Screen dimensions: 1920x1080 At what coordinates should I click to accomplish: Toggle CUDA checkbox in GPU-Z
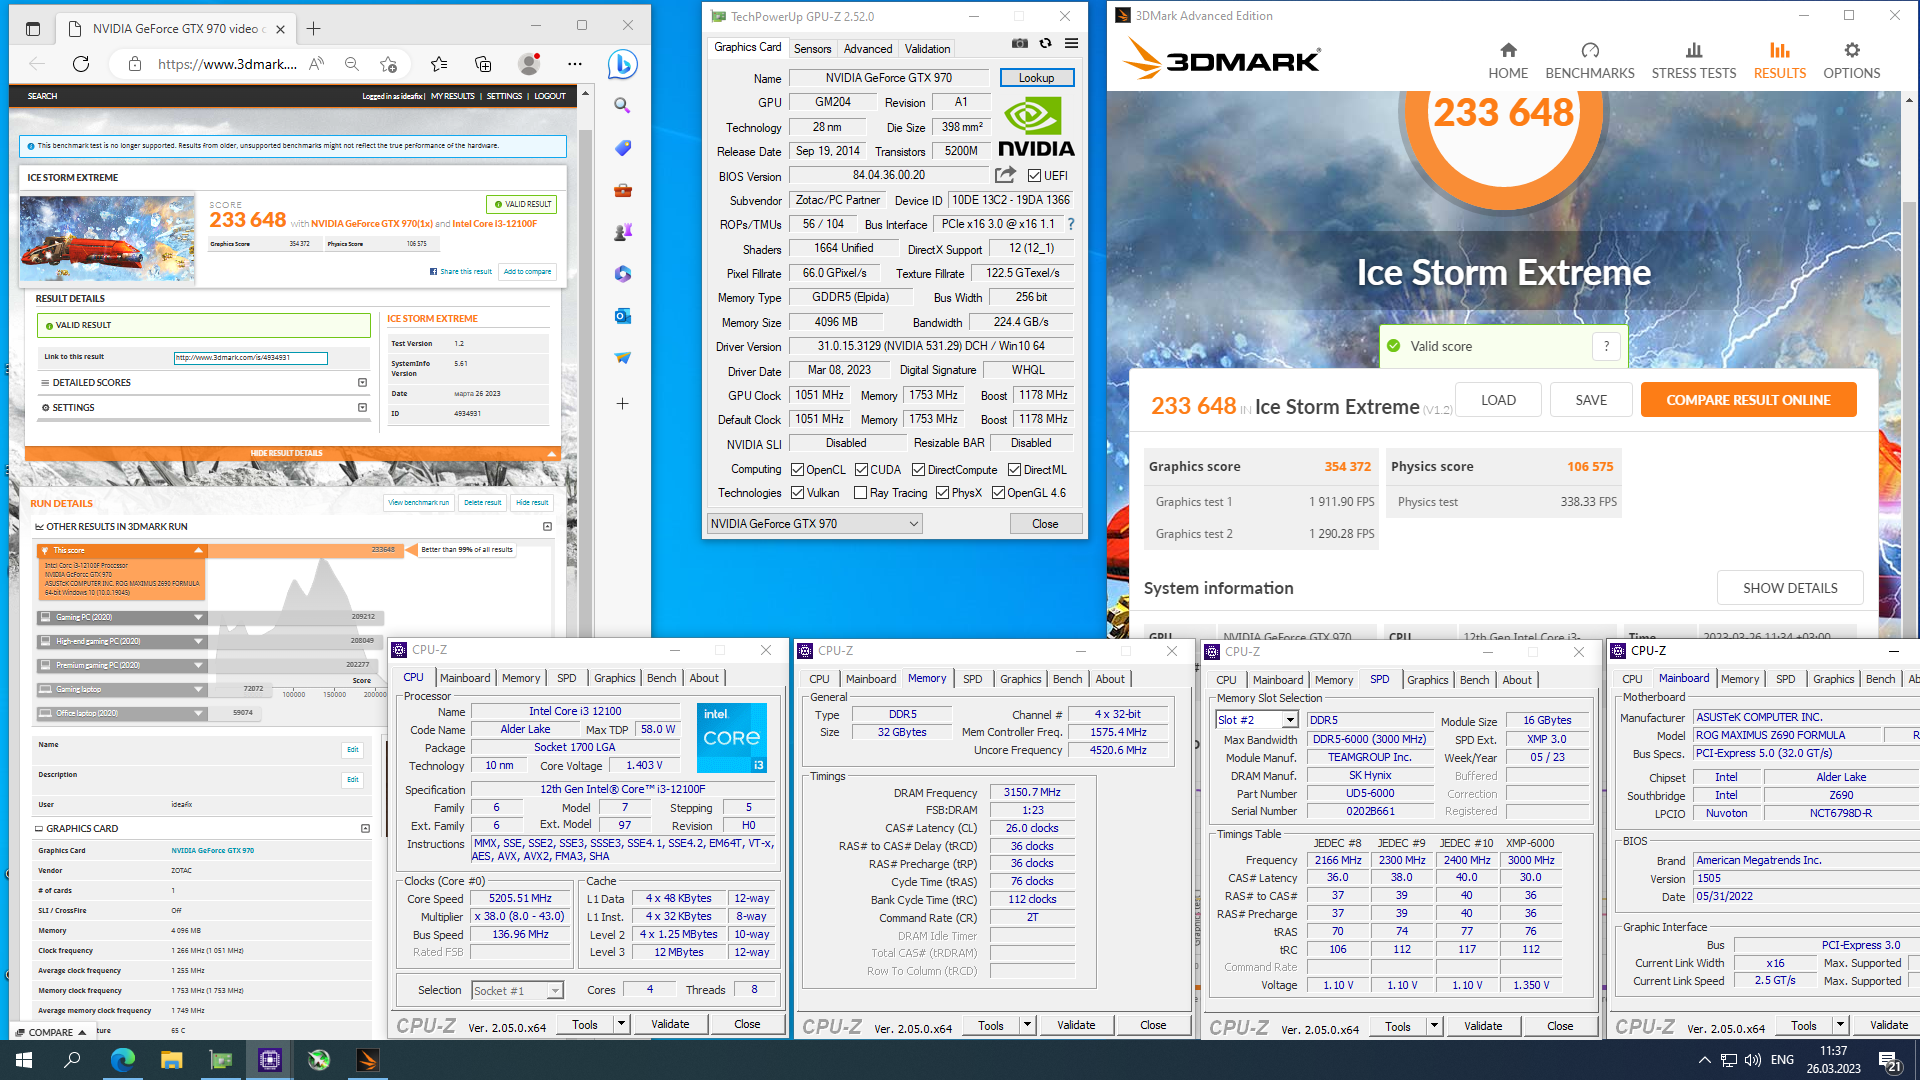point(861,469)
